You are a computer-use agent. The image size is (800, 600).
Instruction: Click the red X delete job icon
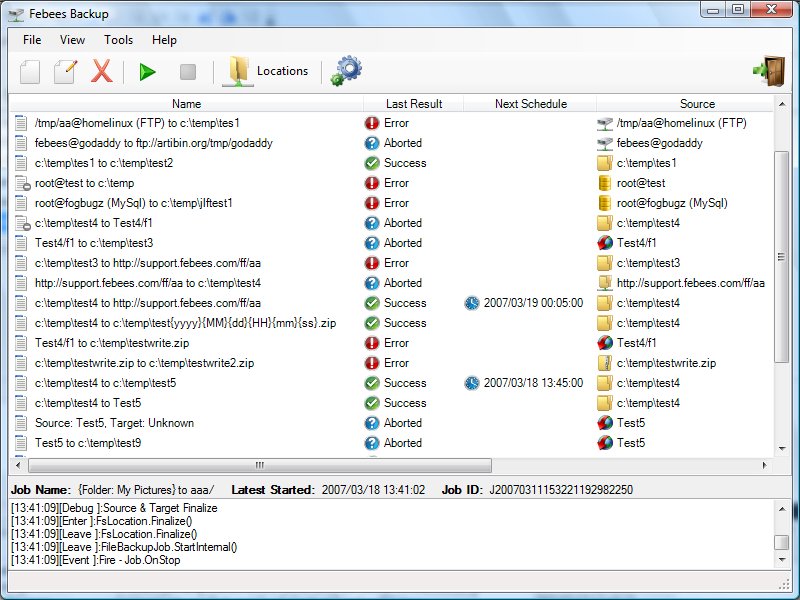[101, 71]
